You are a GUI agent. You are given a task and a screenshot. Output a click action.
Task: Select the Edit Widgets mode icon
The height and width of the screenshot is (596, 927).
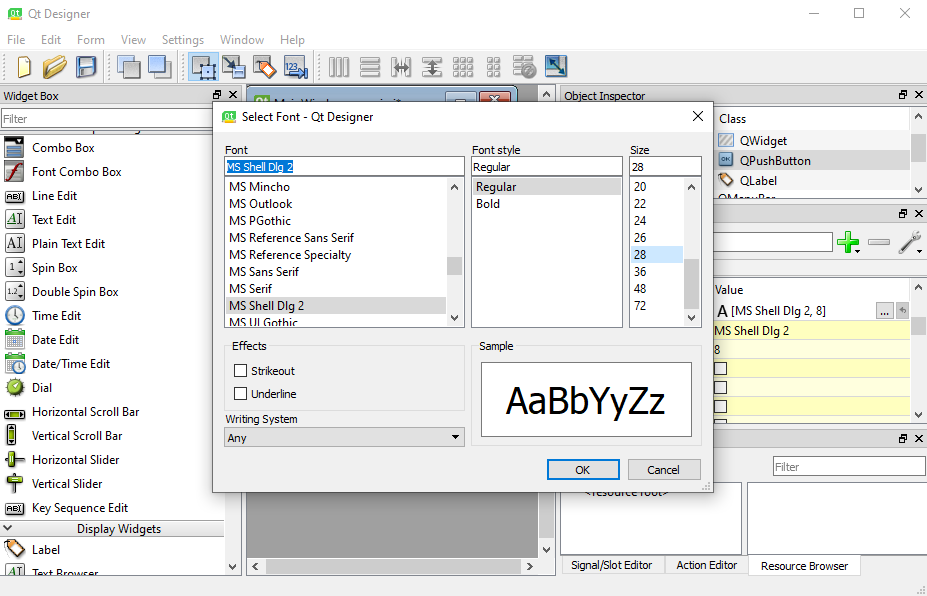click(203, 67)
